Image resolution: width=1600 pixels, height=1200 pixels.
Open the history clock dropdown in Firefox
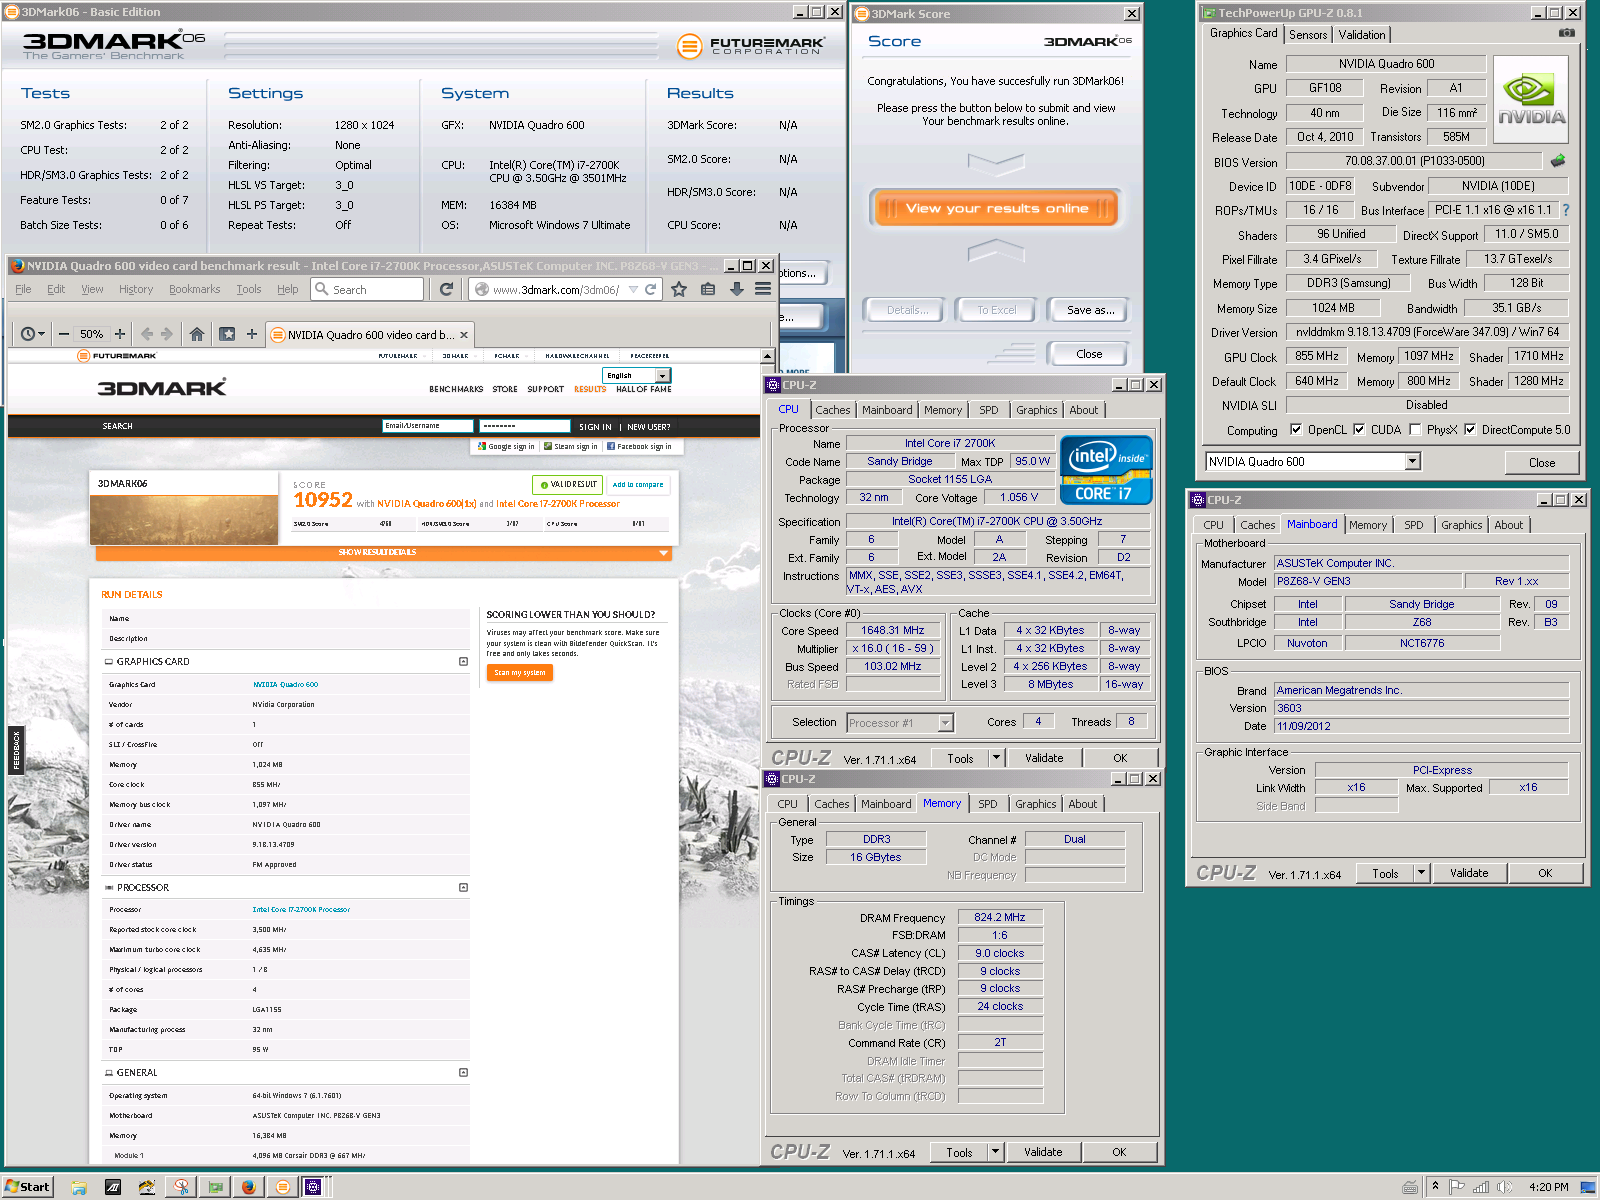tap(33, 334)
